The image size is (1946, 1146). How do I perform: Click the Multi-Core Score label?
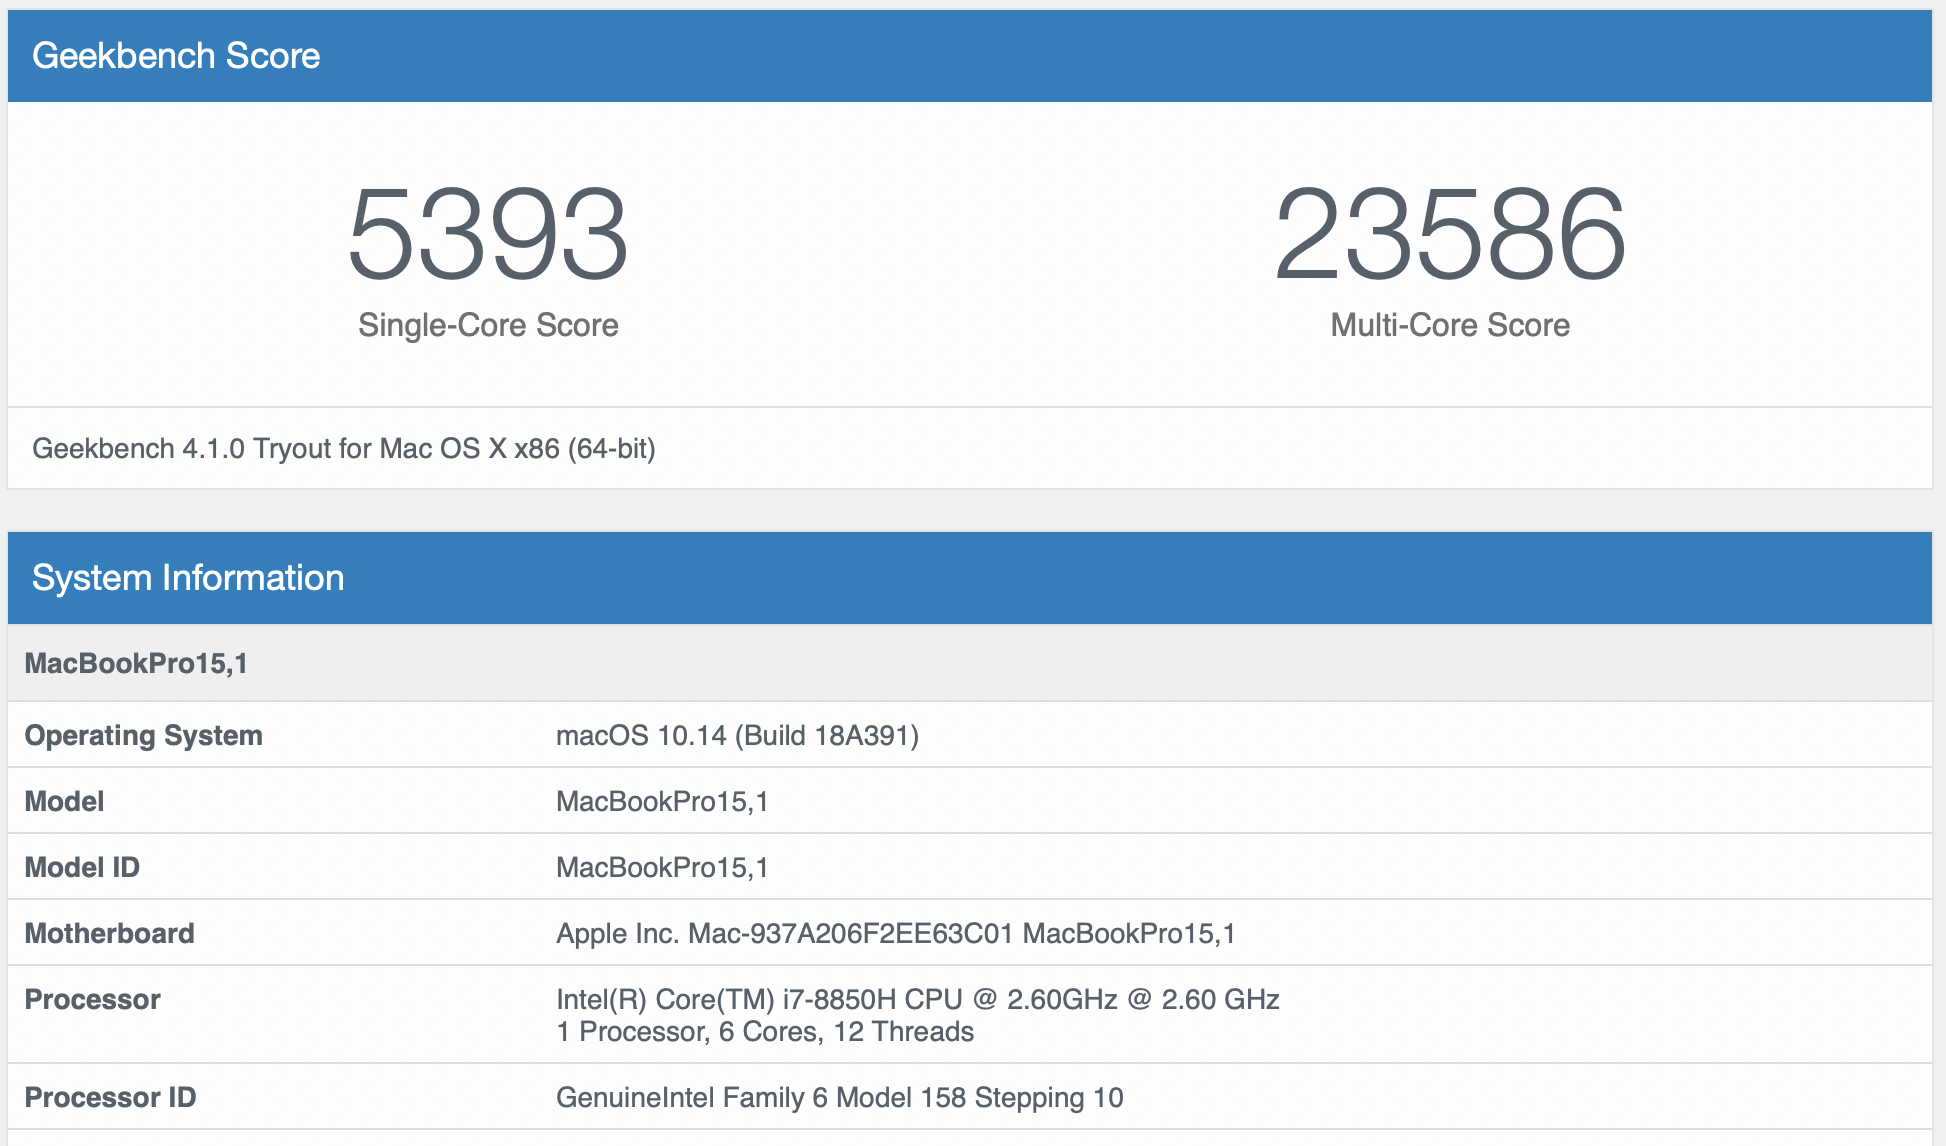1449,325
